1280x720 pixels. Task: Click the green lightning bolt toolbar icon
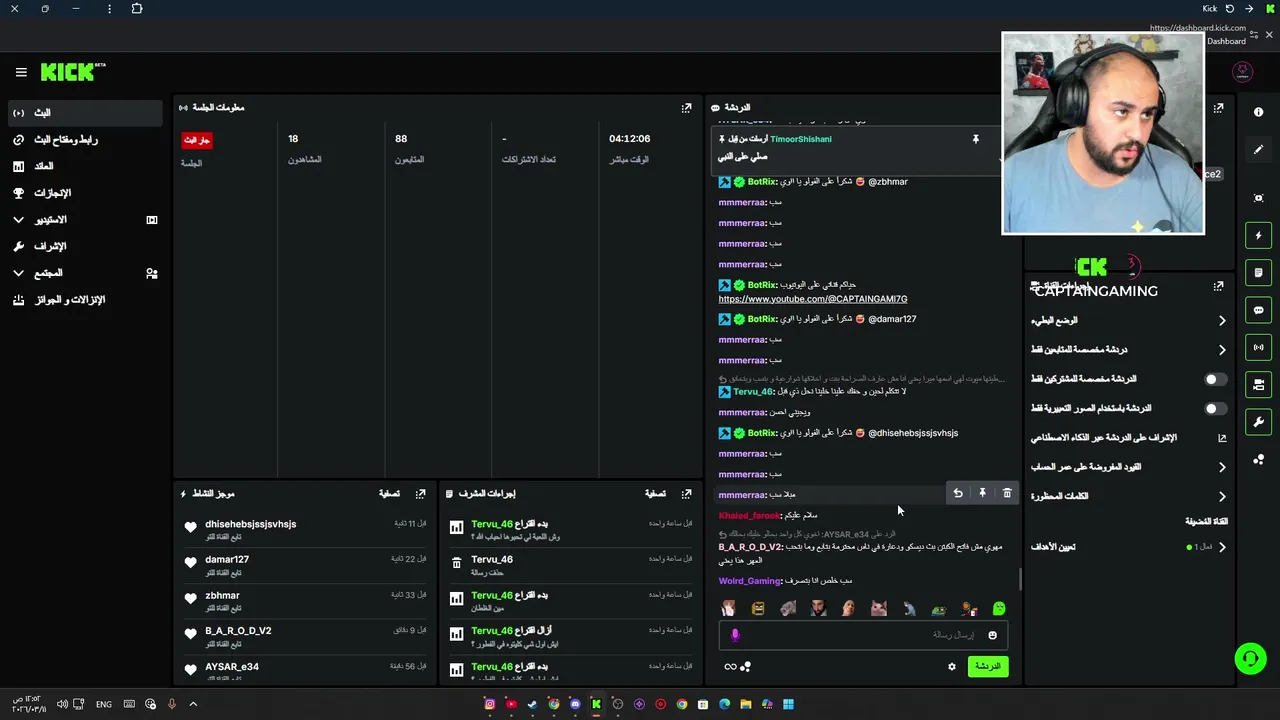click(1259, 236)
